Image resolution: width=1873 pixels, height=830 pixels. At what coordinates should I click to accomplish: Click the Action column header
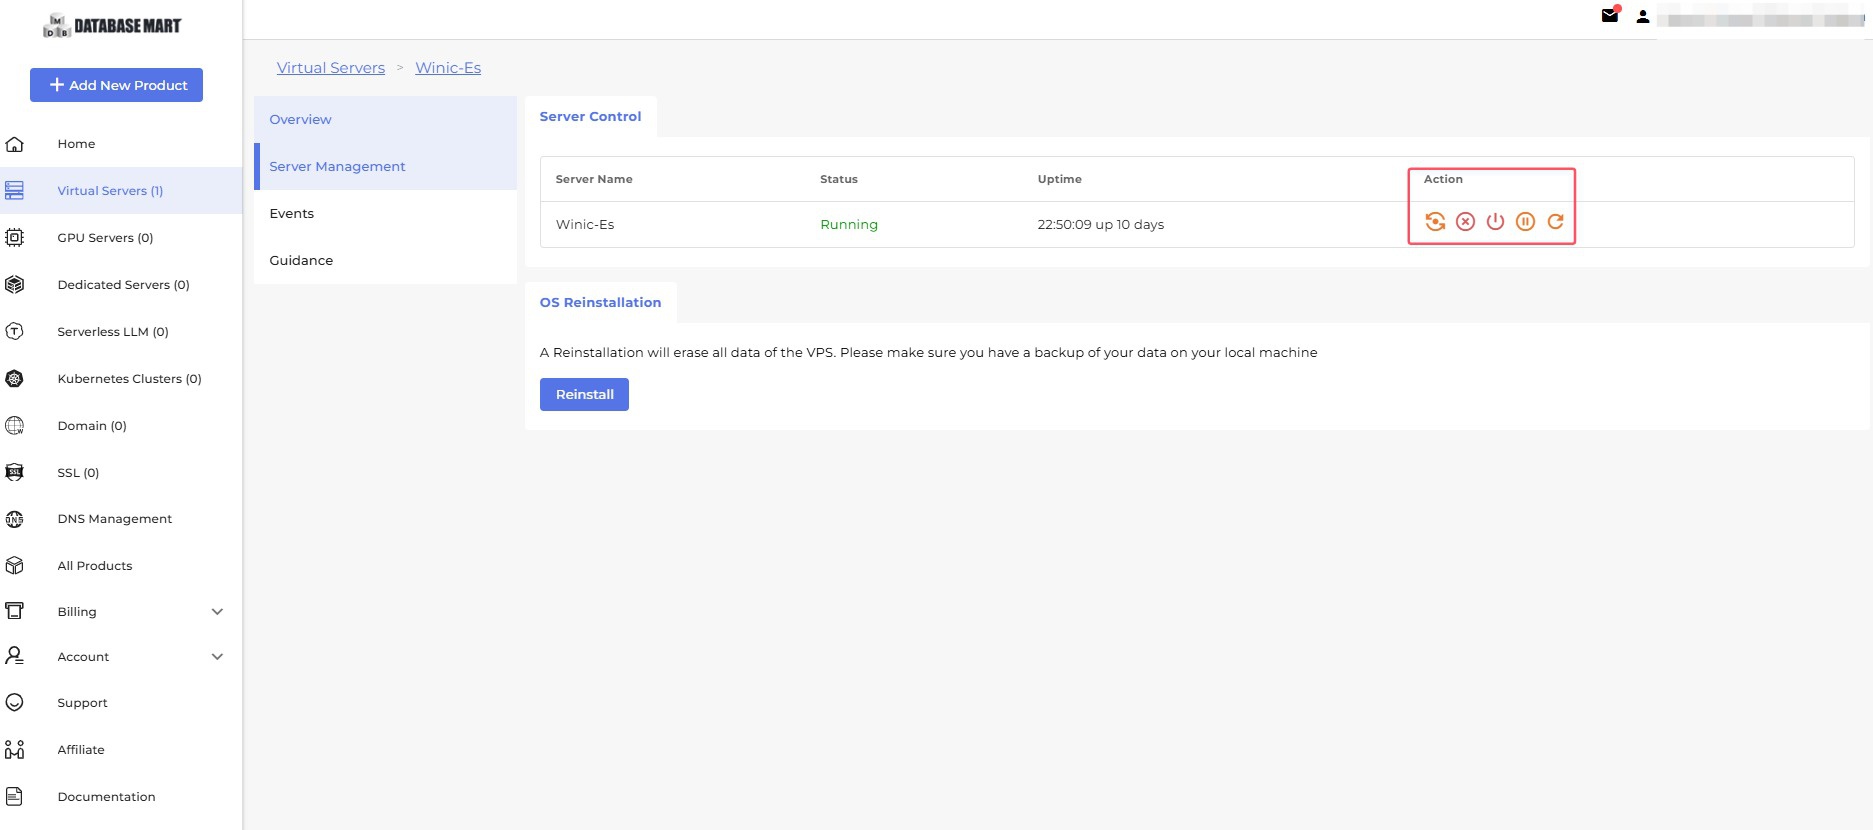point(1443,179)
